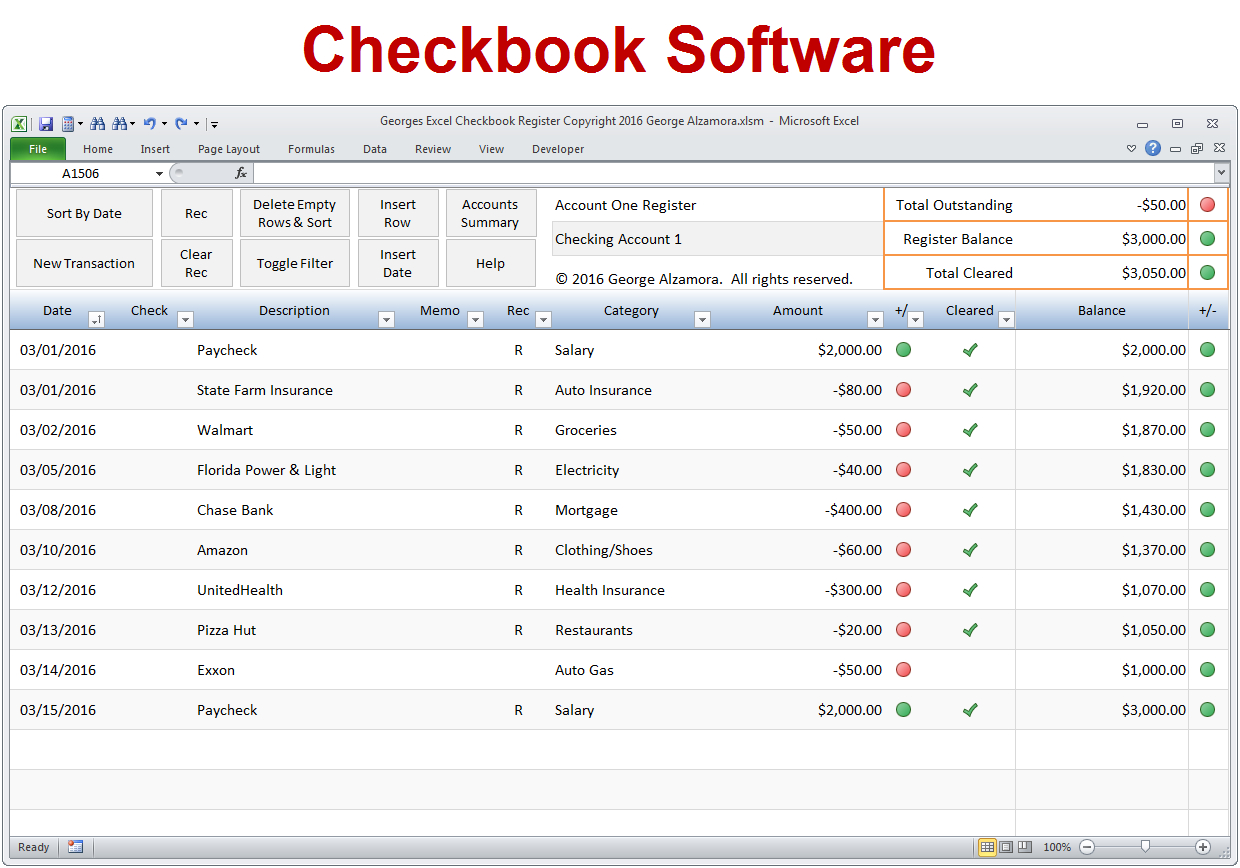Open the Category column filter dropdown
1240x868 pixels.
coord(703,317)
